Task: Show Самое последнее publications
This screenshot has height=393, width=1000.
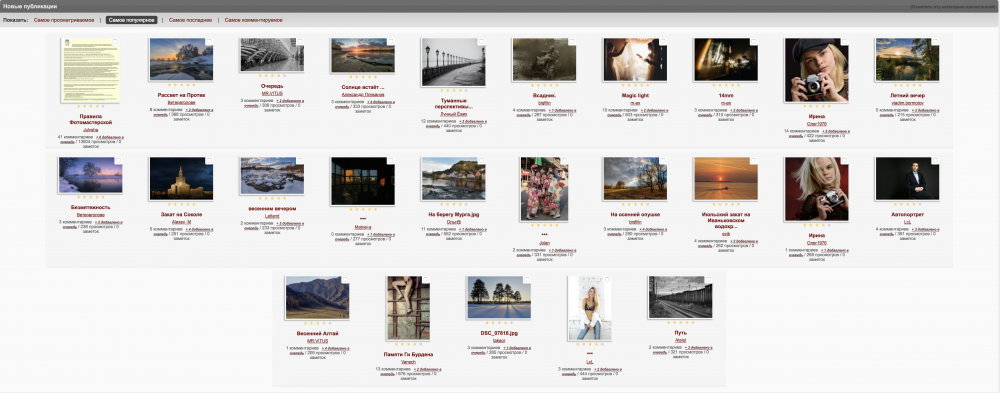Action: click(190, 20)
